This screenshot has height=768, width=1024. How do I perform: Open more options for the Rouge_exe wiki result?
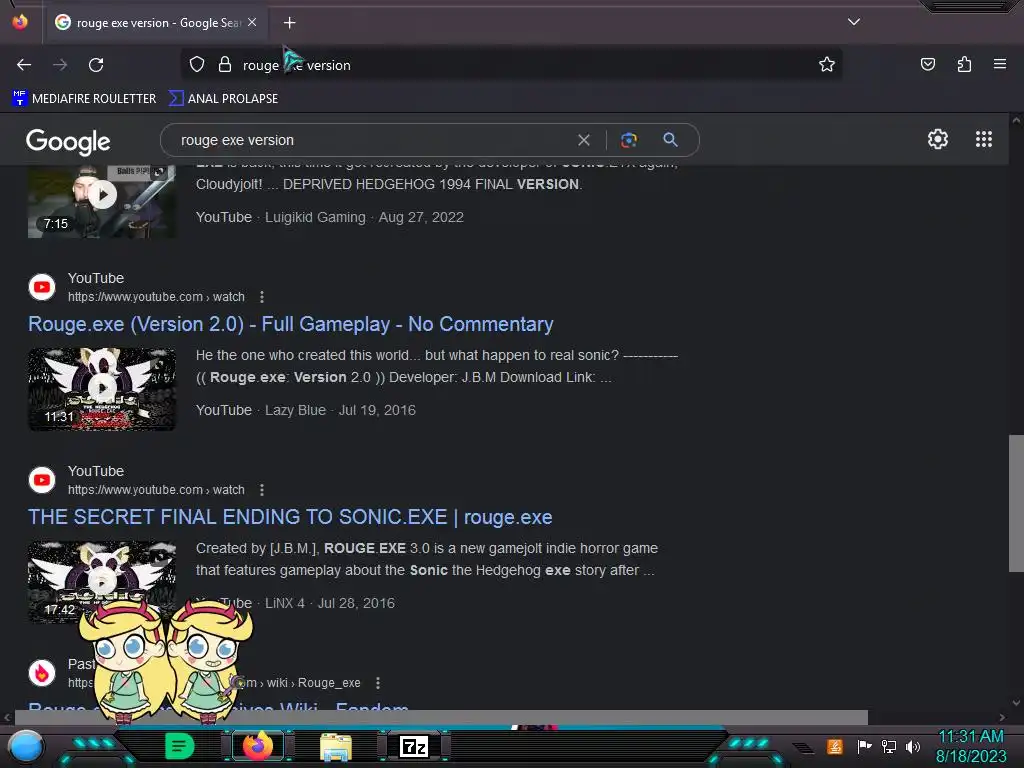pyautogui.click(x=377, y=683)
